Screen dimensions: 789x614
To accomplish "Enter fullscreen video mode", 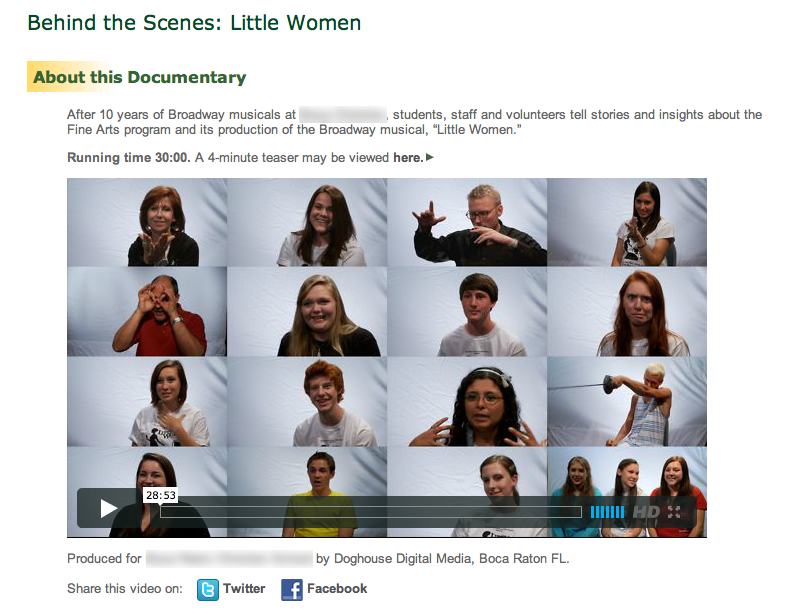I will click(674, 512).
